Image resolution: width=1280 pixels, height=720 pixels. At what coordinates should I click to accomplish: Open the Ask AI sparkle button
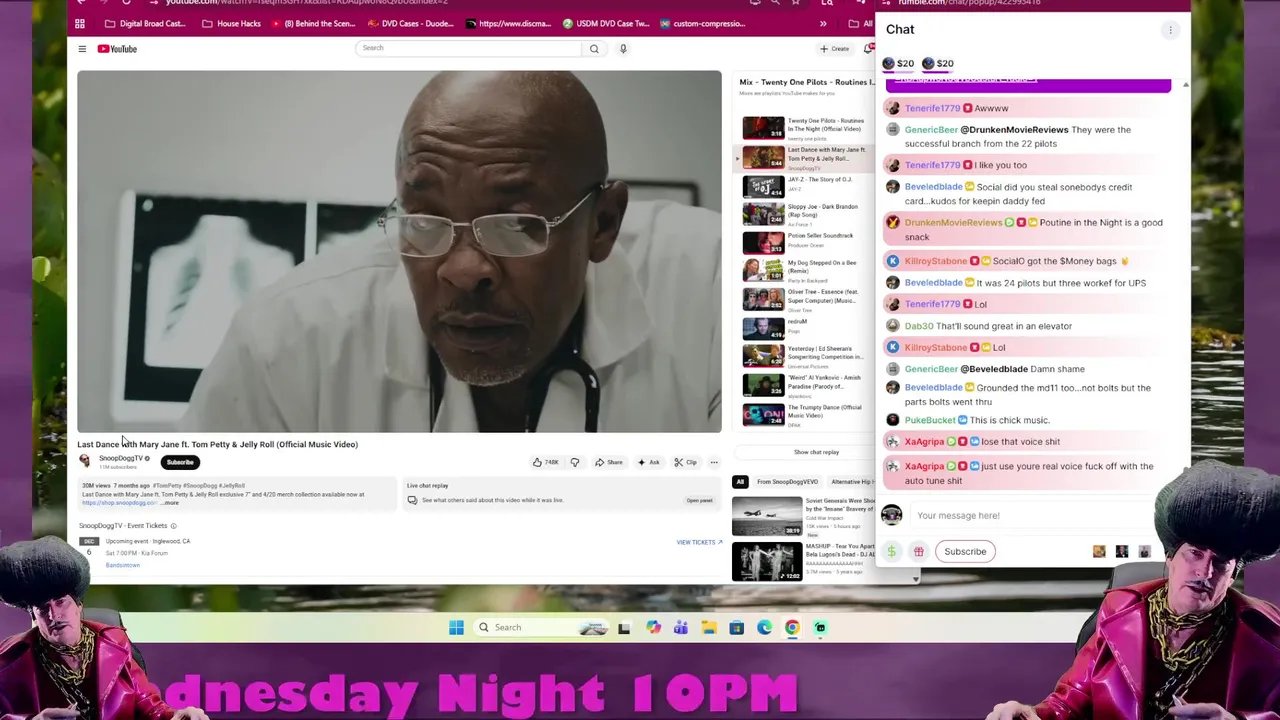tap(648, 462)
